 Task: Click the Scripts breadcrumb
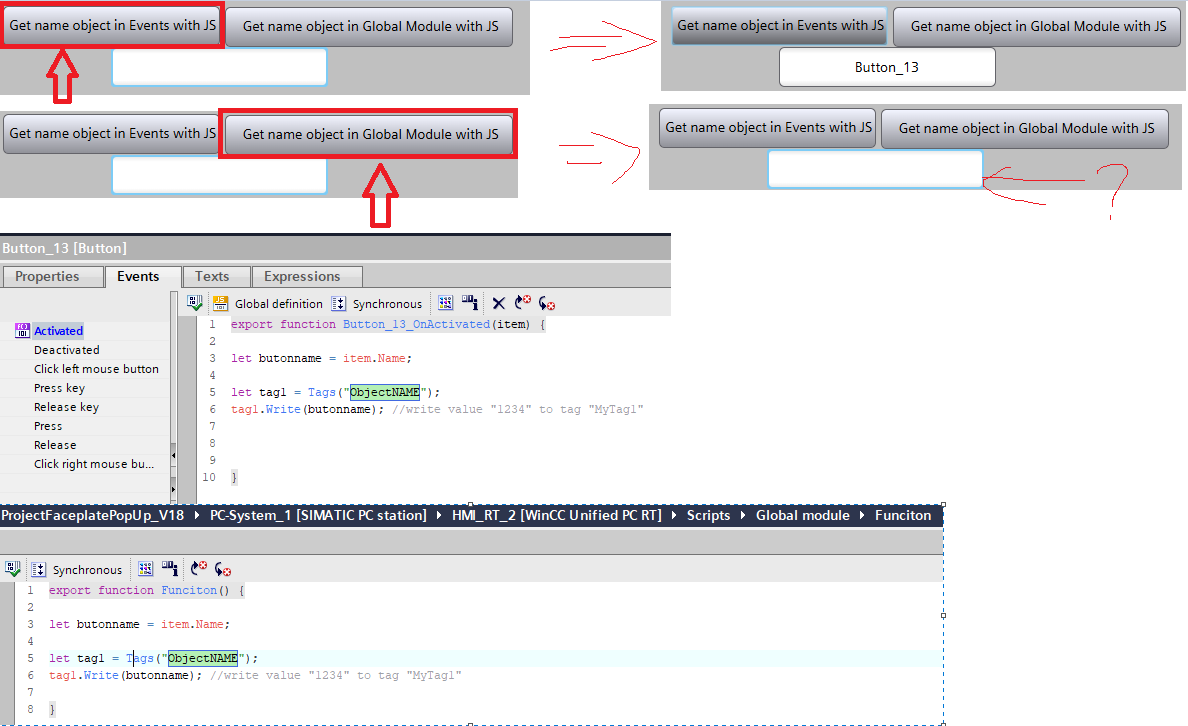point(708,515)
